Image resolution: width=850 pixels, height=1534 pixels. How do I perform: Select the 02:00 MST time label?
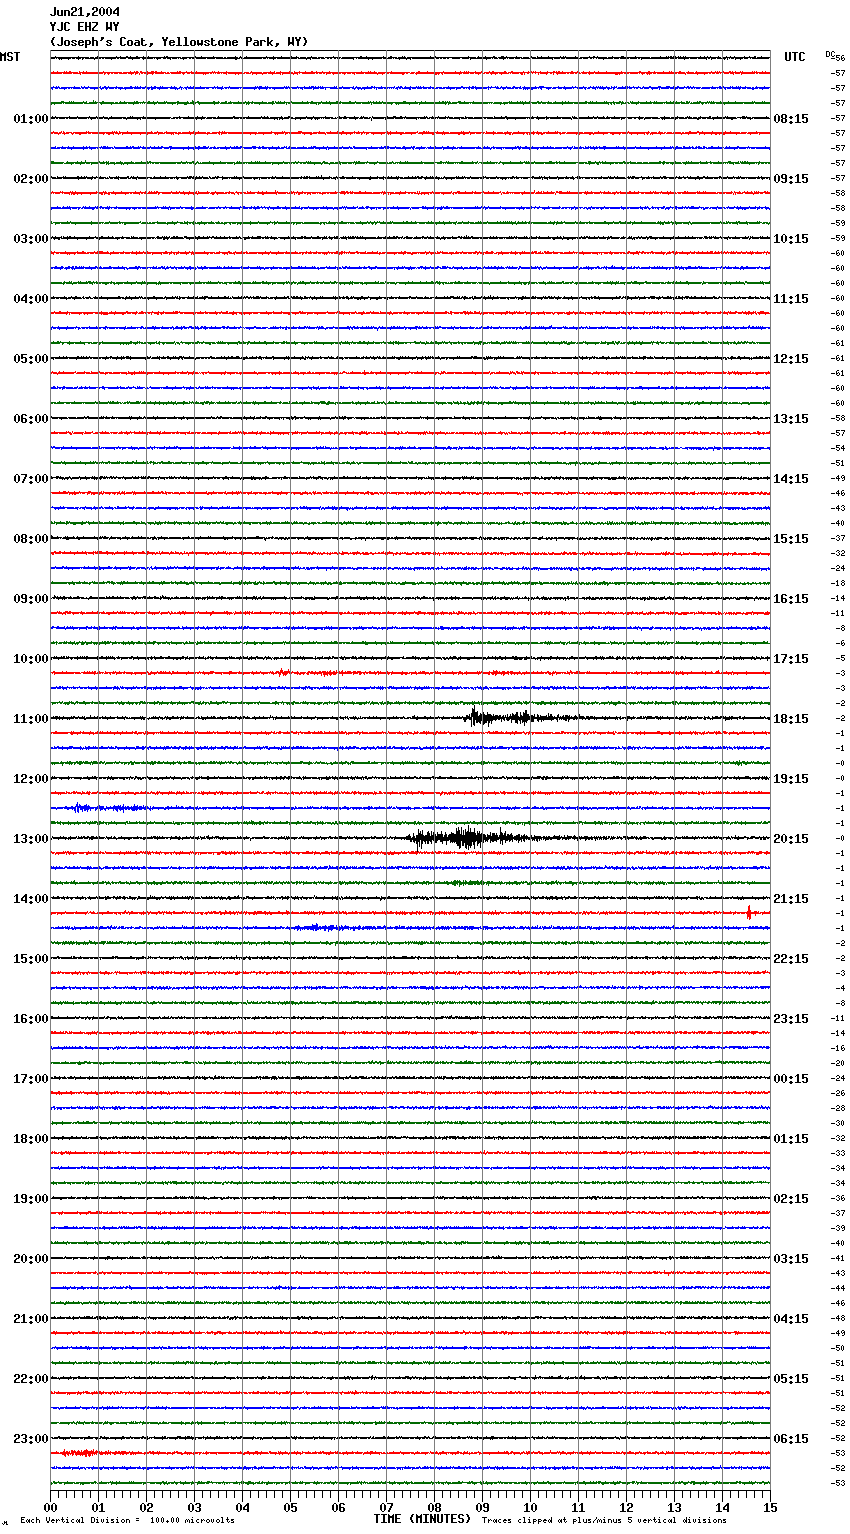31,179
